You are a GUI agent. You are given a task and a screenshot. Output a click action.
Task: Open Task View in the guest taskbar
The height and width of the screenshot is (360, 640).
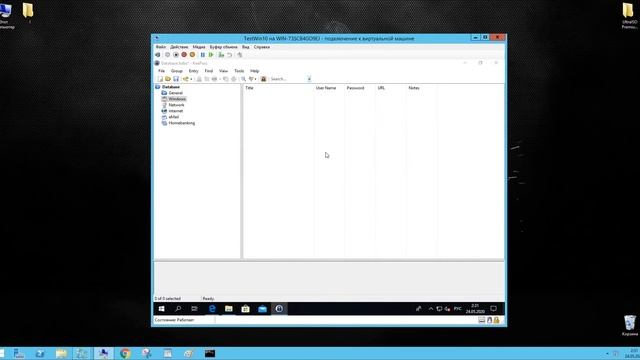(195, 309)
